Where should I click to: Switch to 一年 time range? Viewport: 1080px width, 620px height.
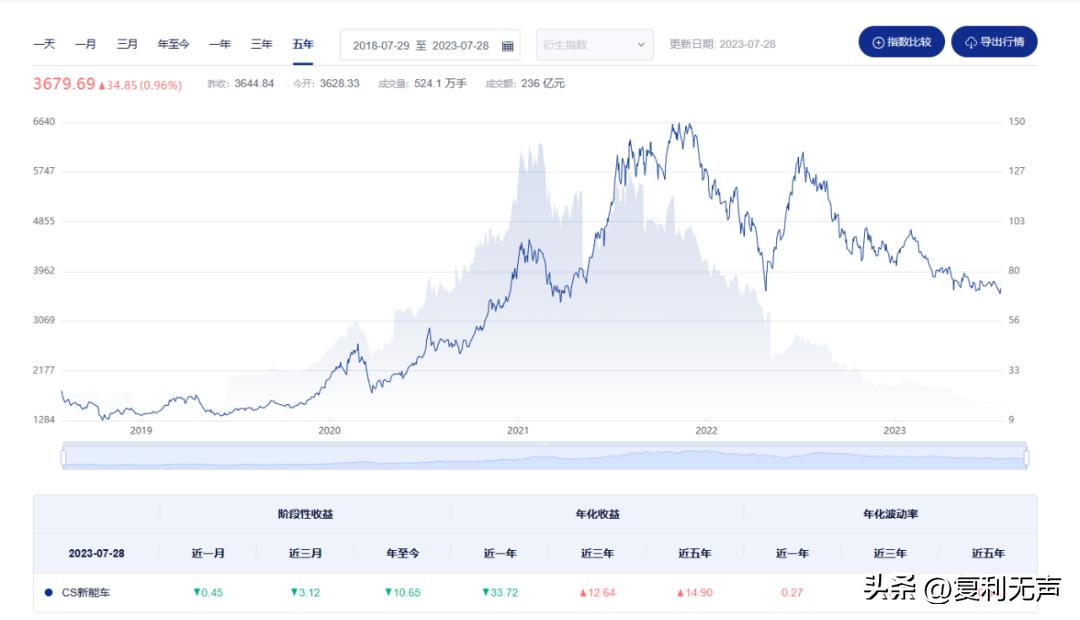[x=219, y=44]
